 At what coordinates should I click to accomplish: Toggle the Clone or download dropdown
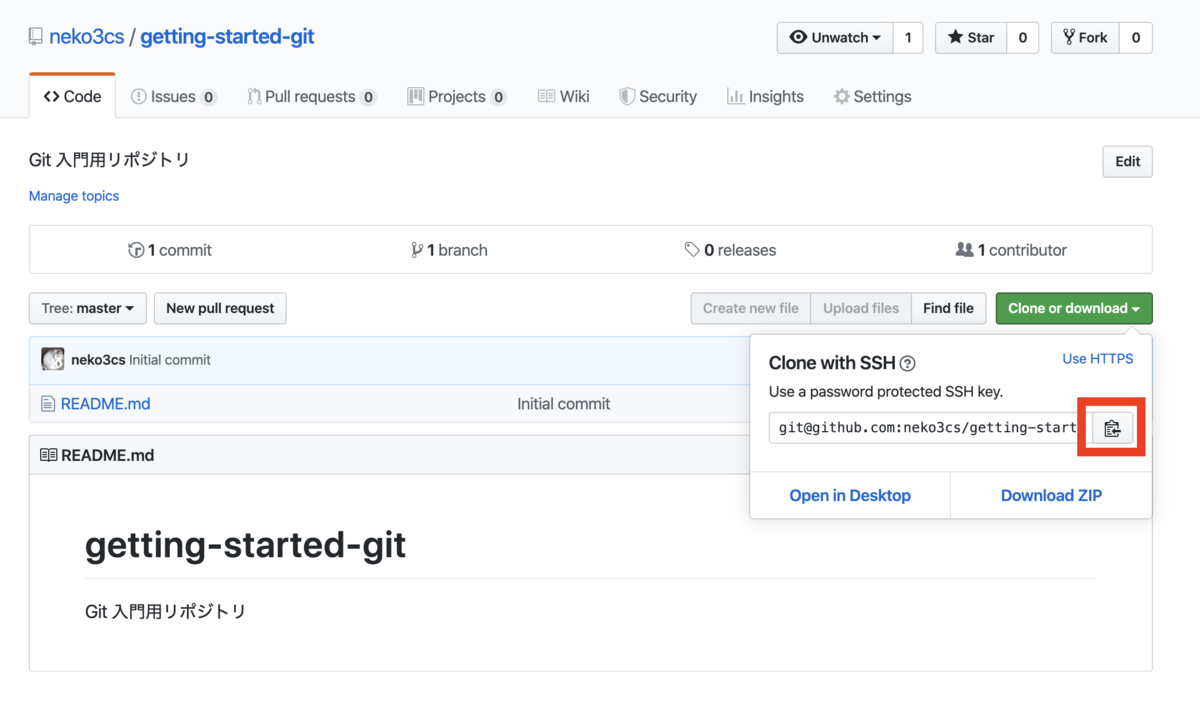pyautogui.click(x=1074, y=308)
